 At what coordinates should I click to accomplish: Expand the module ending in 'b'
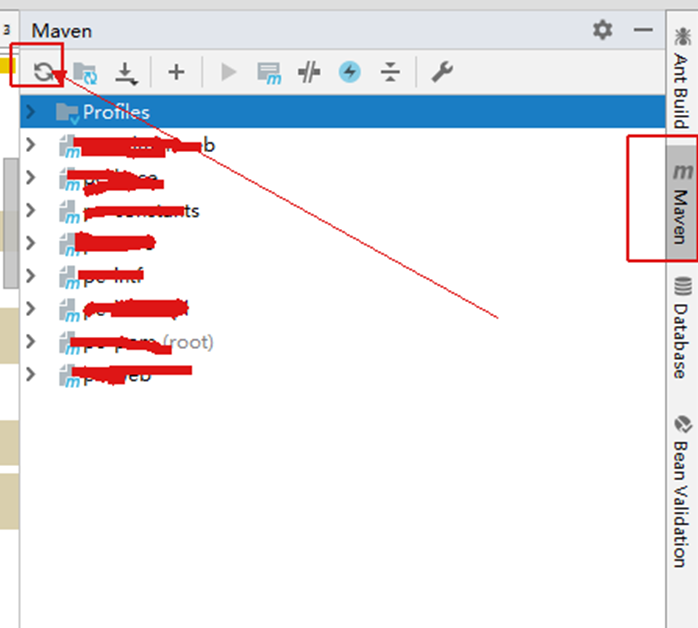point(30,145)
